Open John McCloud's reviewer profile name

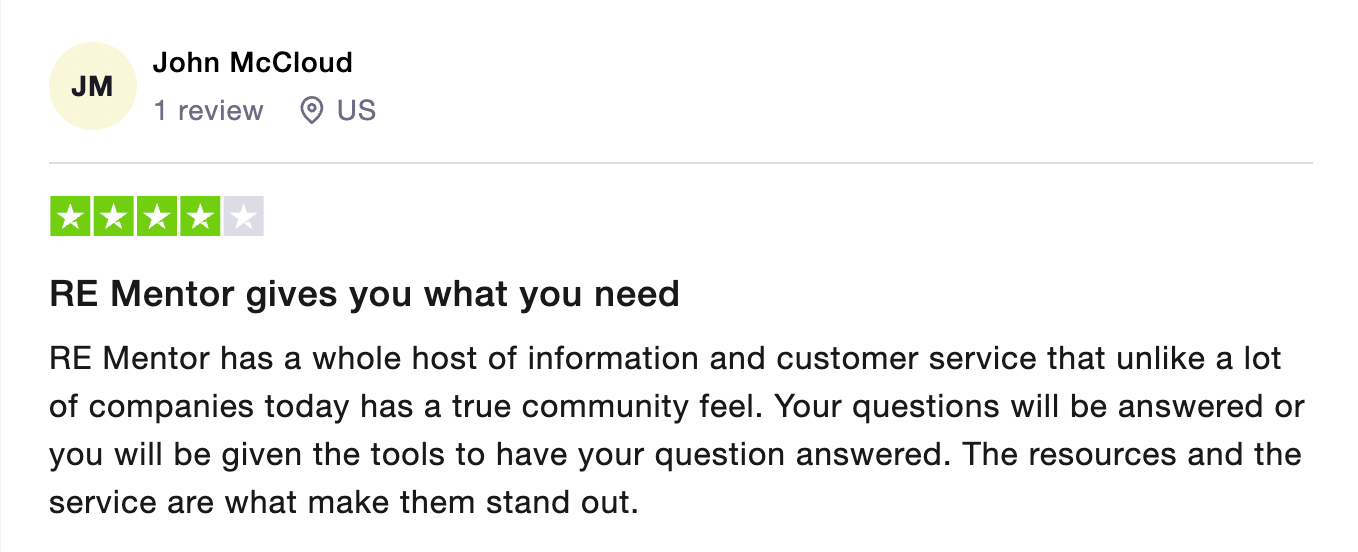[x=252, y=63]
